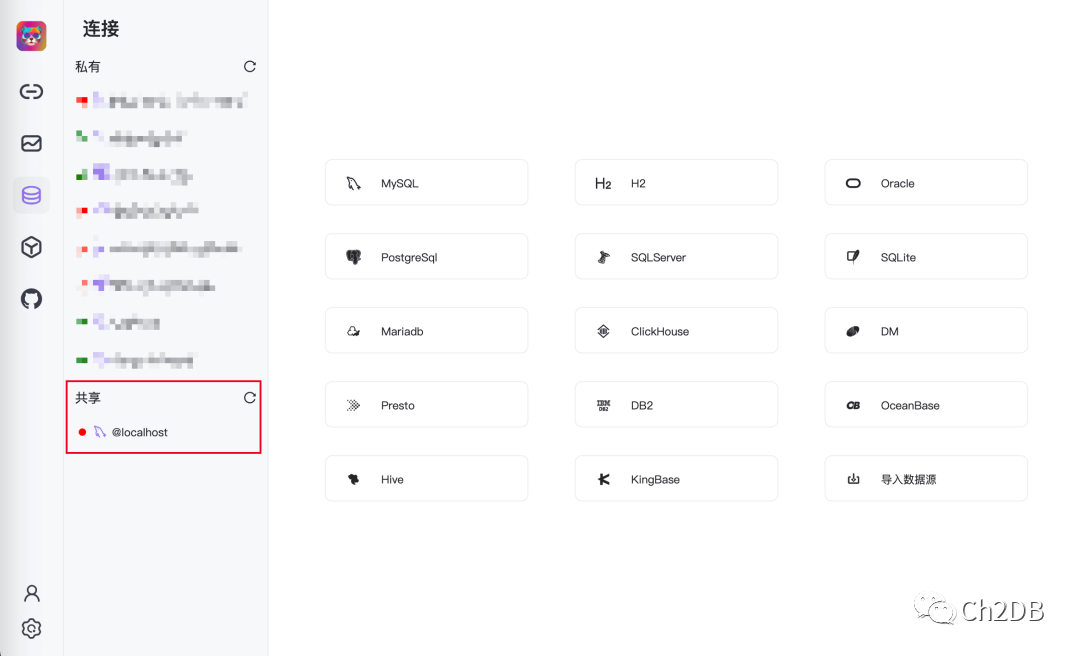Select the database workspace icon

click(31, 195)
